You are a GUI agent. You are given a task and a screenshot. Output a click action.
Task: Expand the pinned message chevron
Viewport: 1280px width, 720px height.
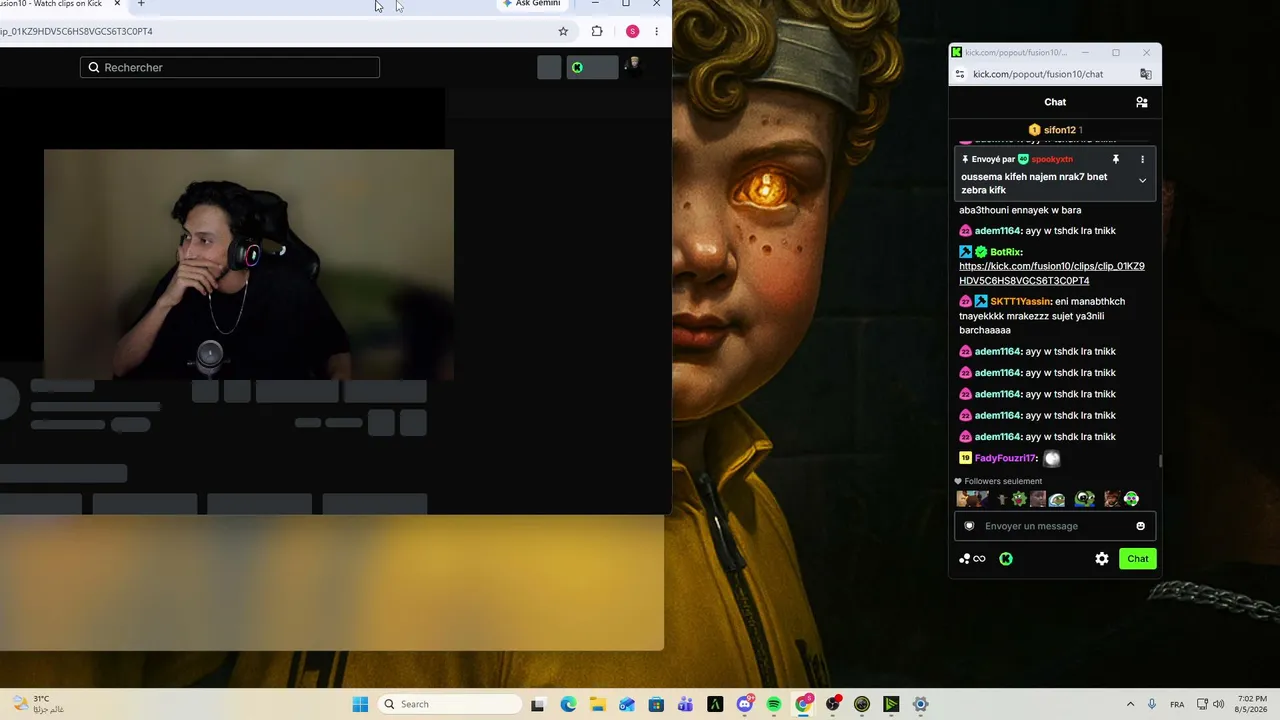pos(1142,181)
